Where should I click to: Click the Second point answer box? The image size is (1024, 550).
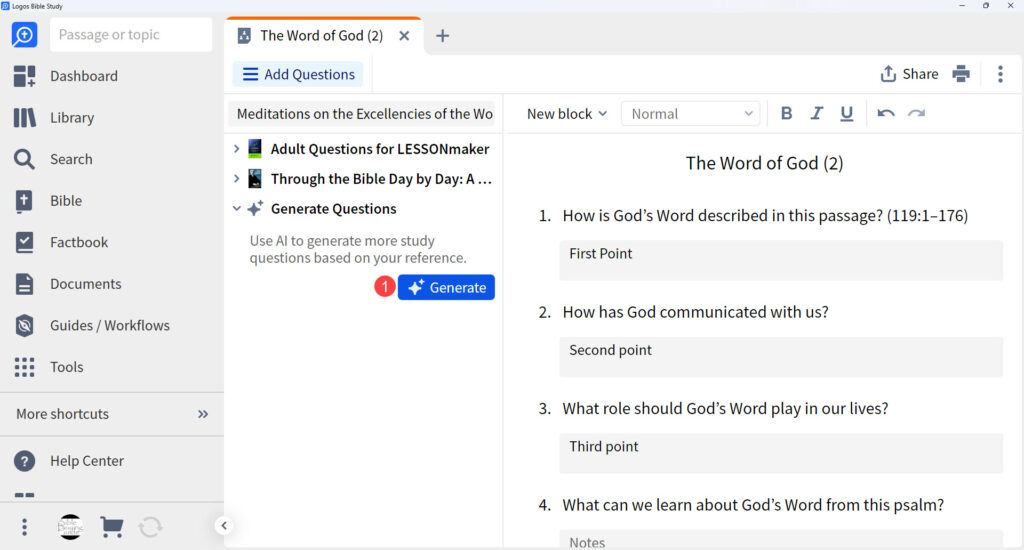click(x=780, y=357)
